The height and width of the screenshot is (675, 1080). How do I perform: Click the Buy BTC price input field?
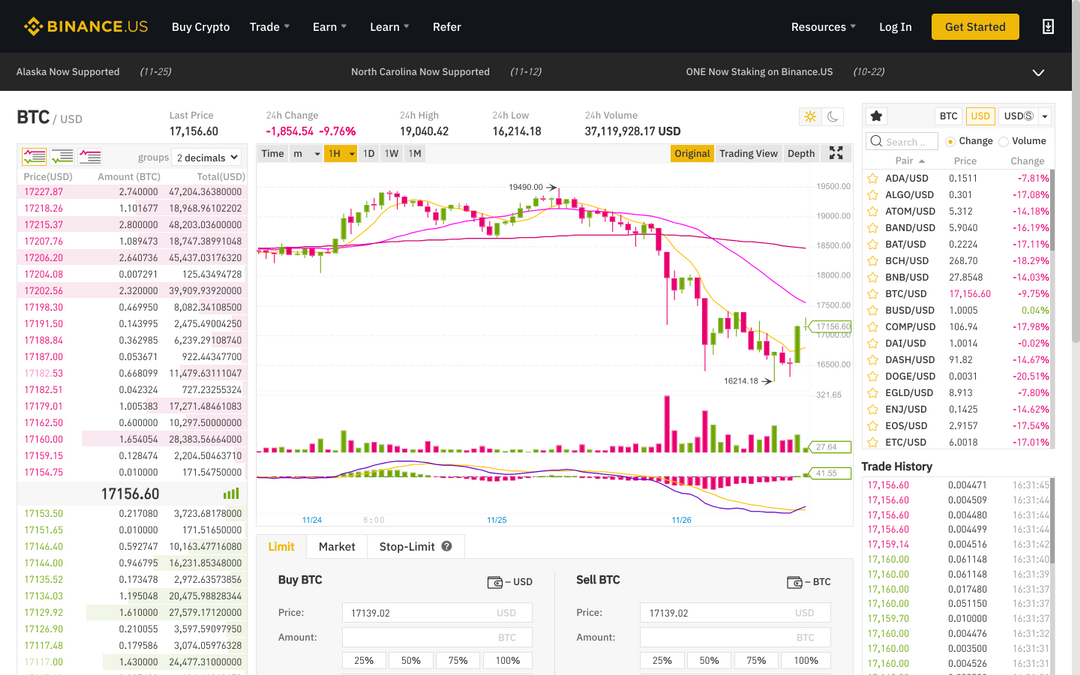tap(437, 612)
